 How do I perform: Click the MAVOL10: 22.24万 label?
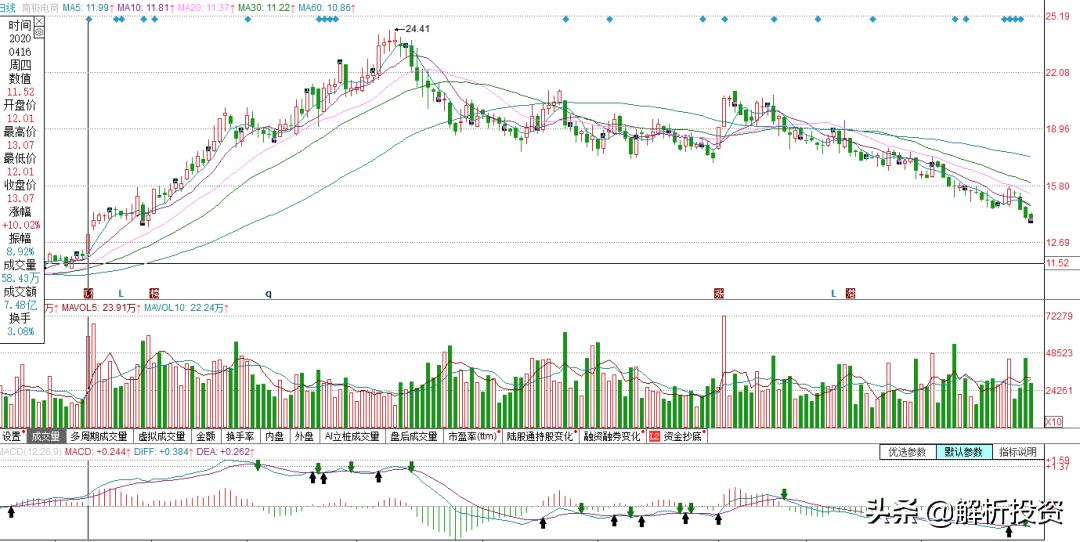tap(183, 308)
